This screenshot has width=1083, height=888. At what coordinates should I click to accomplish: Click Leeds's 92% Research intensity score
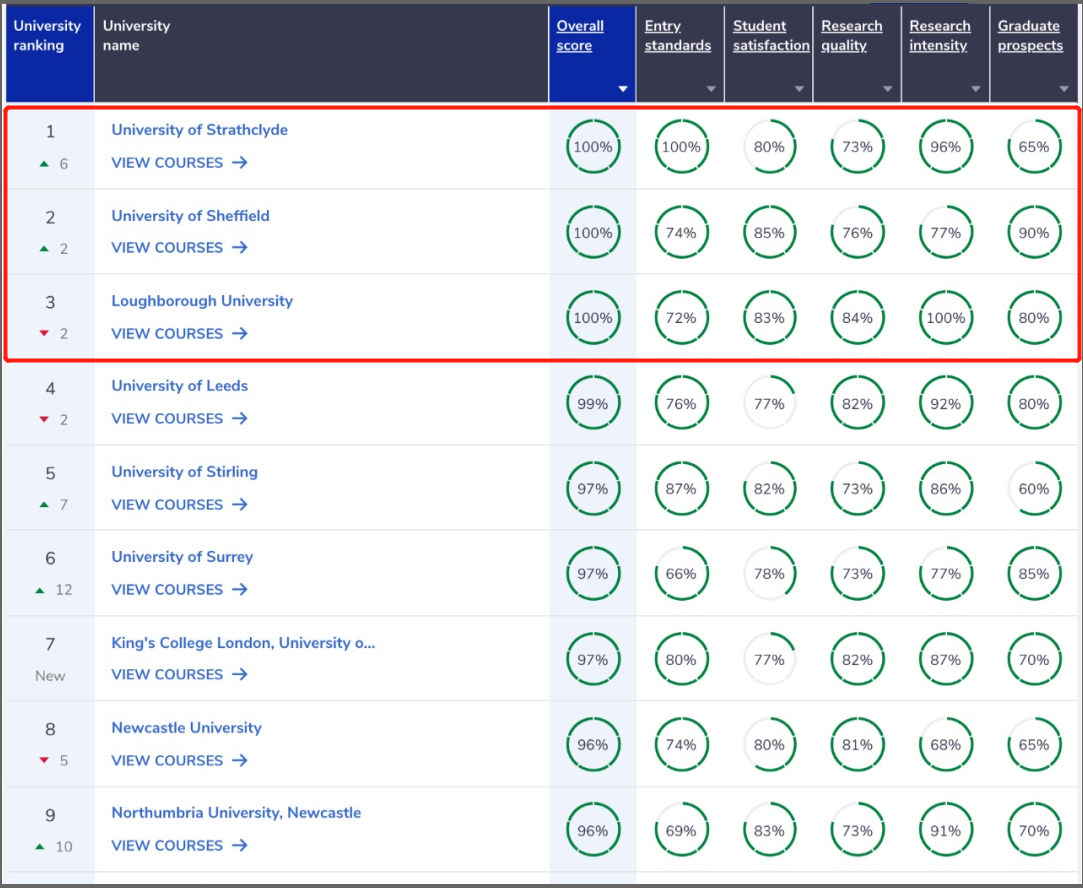(x=946, y=403)
